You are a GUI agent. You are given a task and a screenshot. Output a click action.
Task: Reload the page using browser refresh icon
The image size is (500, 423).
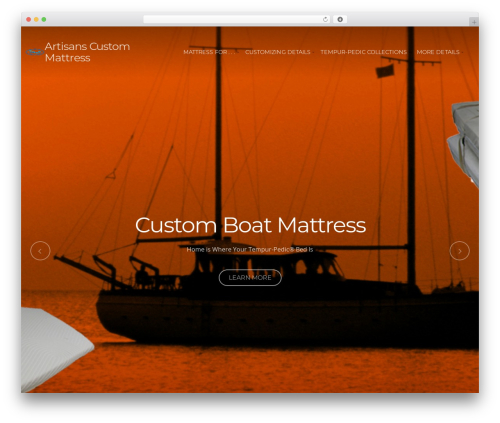tap(325, 20)
